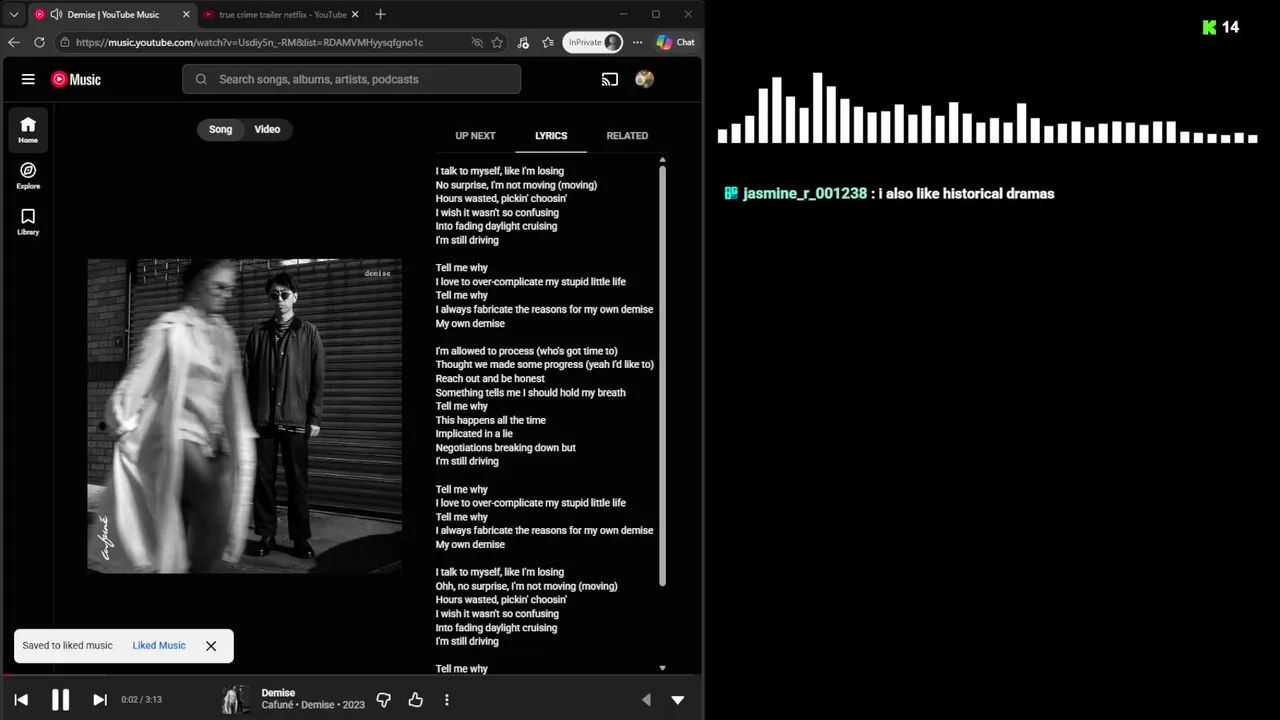The height and width of the screenshot is (720, 1280).
Task: Dismiss the Saved to liked music toast
Action: click(x=211, y=646)
